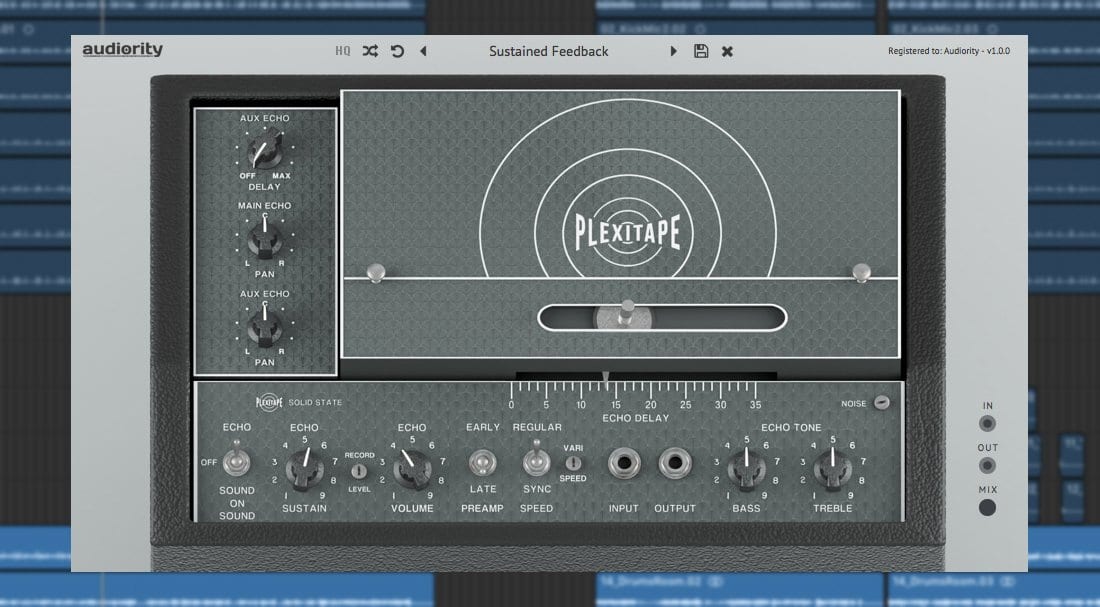Click the small Record Level knob
Image resolution: width=1100 pixels, height=607 pixels.
359,471
